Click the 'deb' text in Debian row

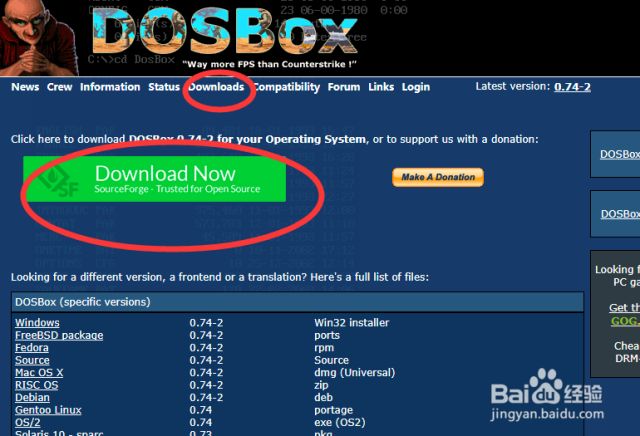(323, 398)
